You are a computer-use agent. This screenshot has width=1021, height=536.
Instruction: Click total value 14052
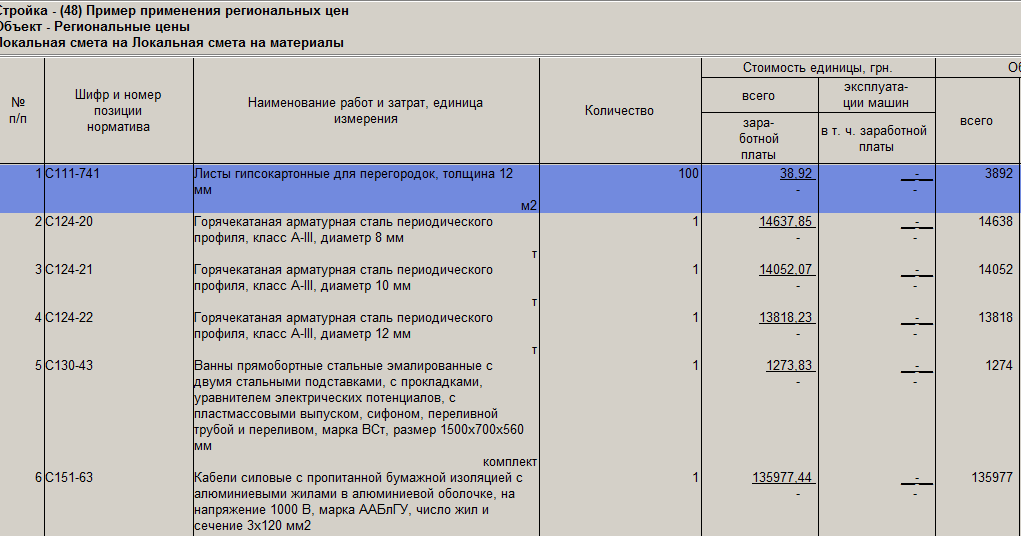996,270
